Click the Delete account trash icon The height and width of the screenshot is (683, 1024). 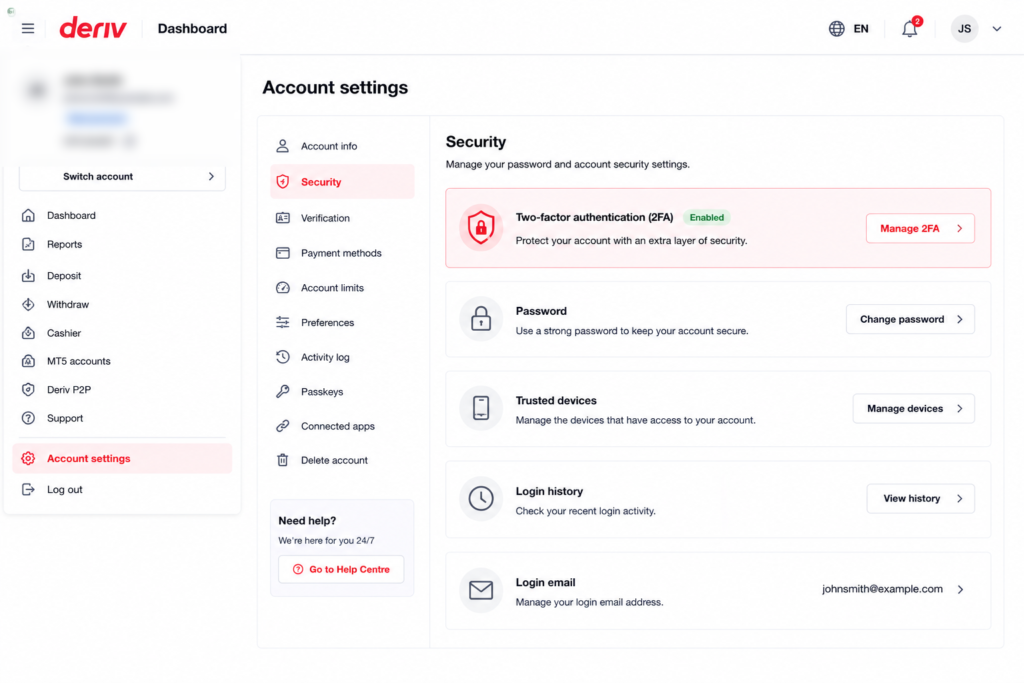[282, 460]
